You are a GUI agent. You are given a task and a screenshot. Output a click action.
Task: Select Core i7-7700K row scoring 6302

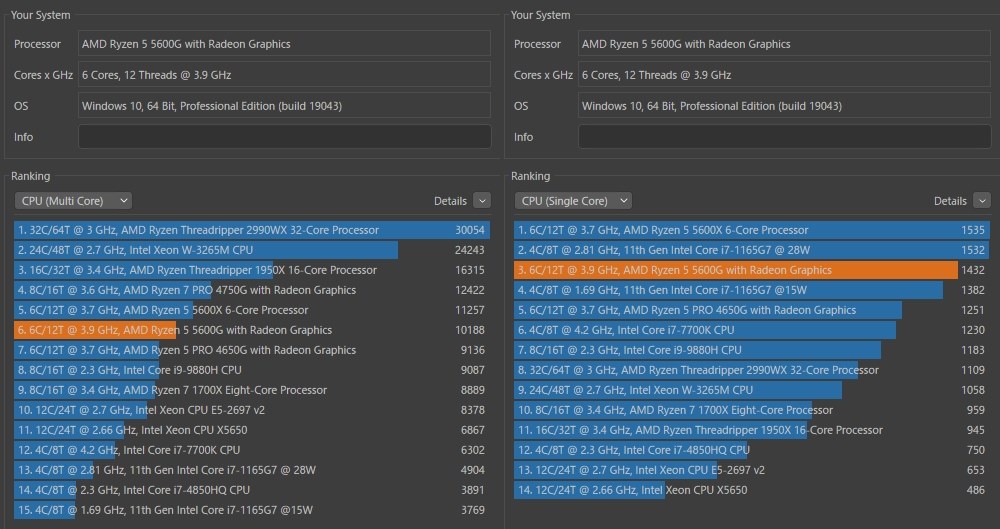point(252,450)
